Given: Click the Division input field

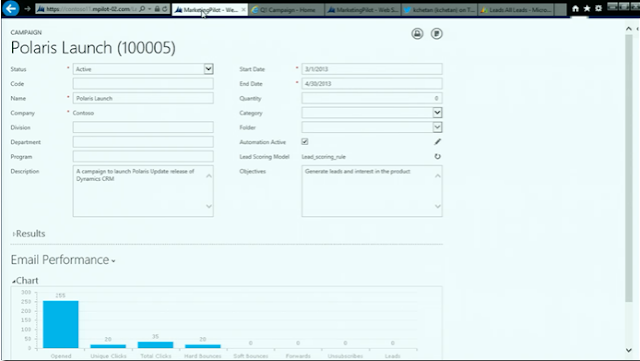Looking at the screenshot, I should pos(143,127).
